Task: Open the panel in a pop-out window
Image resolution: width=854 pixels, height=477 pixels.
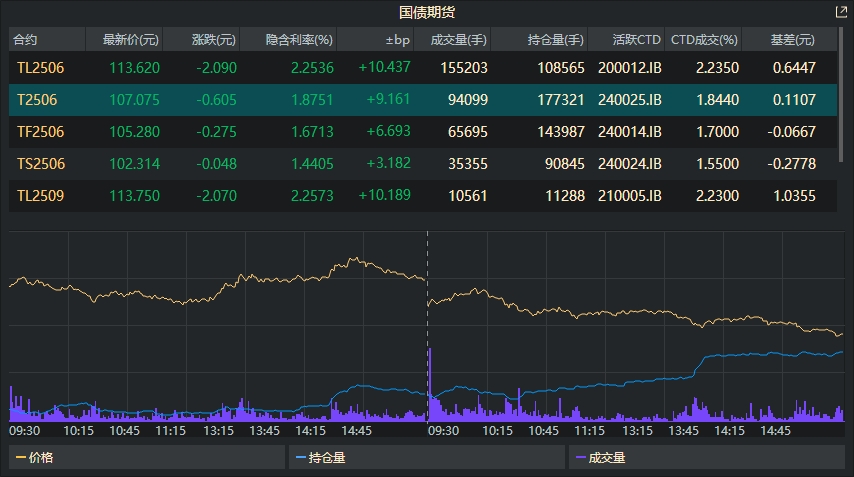Action: tap(840, 12)
